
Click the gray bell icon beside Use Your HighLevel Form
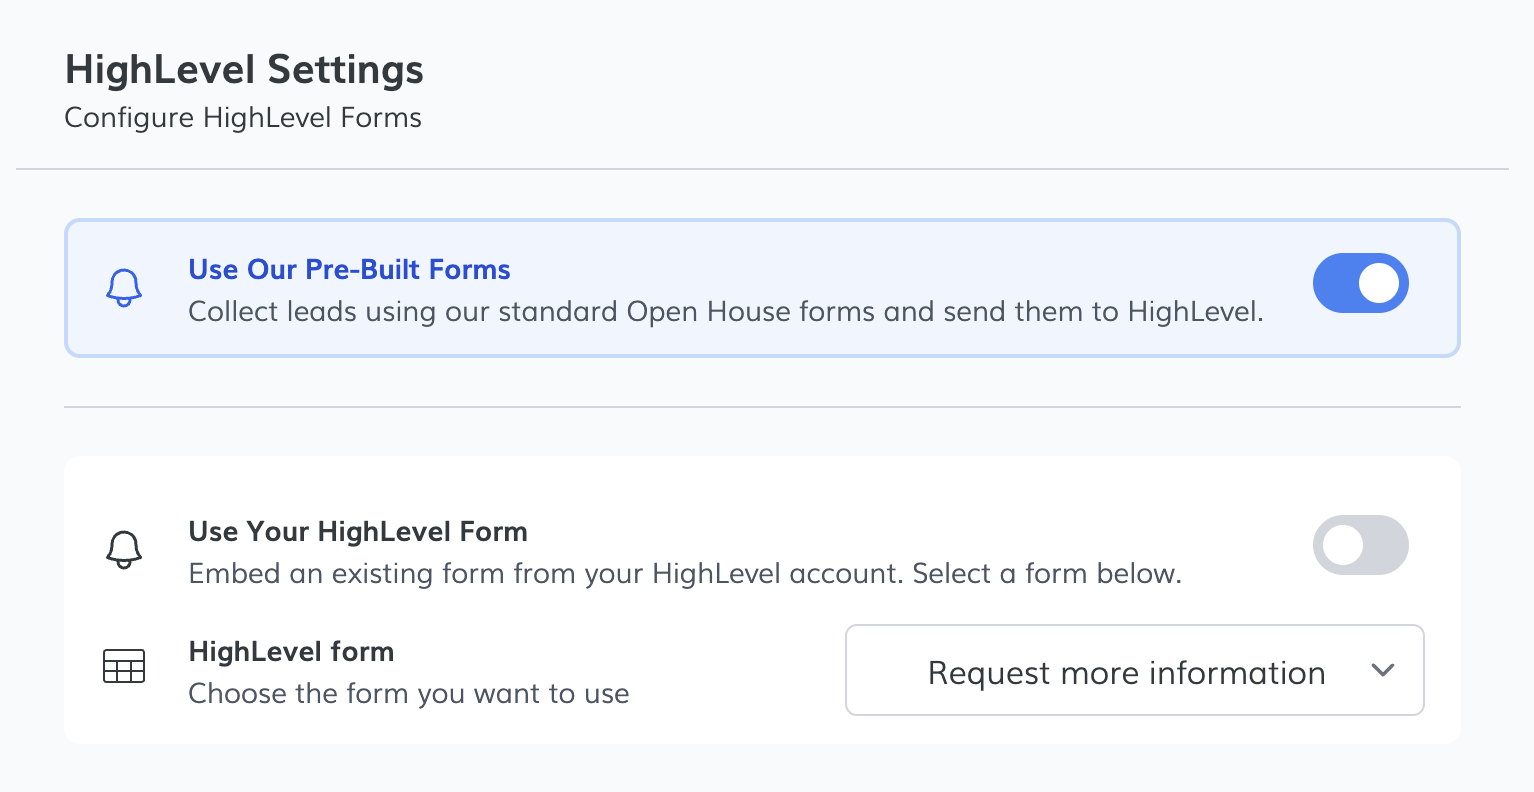coord(124,550)
